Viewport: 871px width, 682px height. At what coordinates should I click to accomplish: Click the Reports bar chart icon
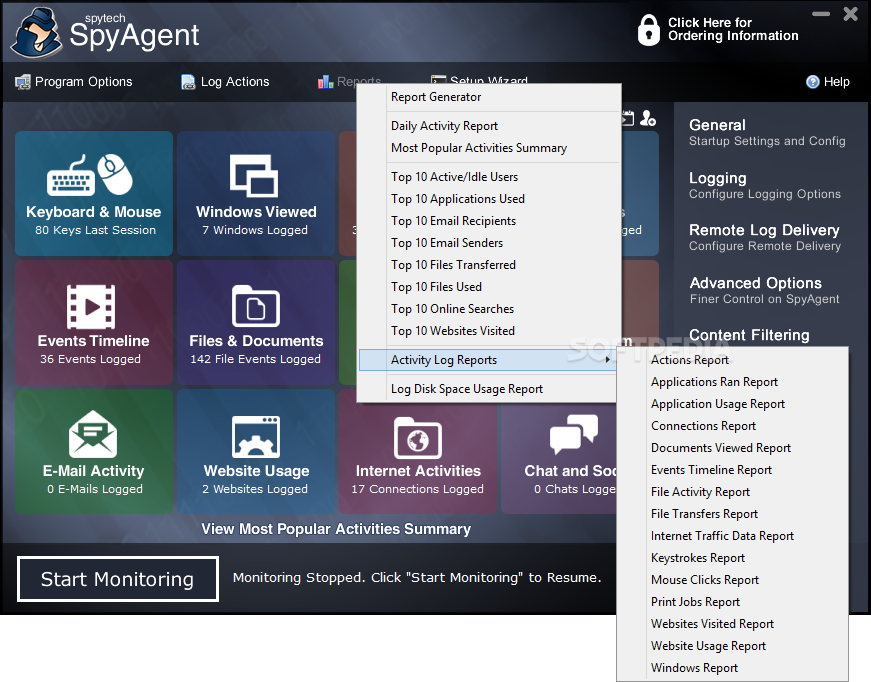(326, 82)
